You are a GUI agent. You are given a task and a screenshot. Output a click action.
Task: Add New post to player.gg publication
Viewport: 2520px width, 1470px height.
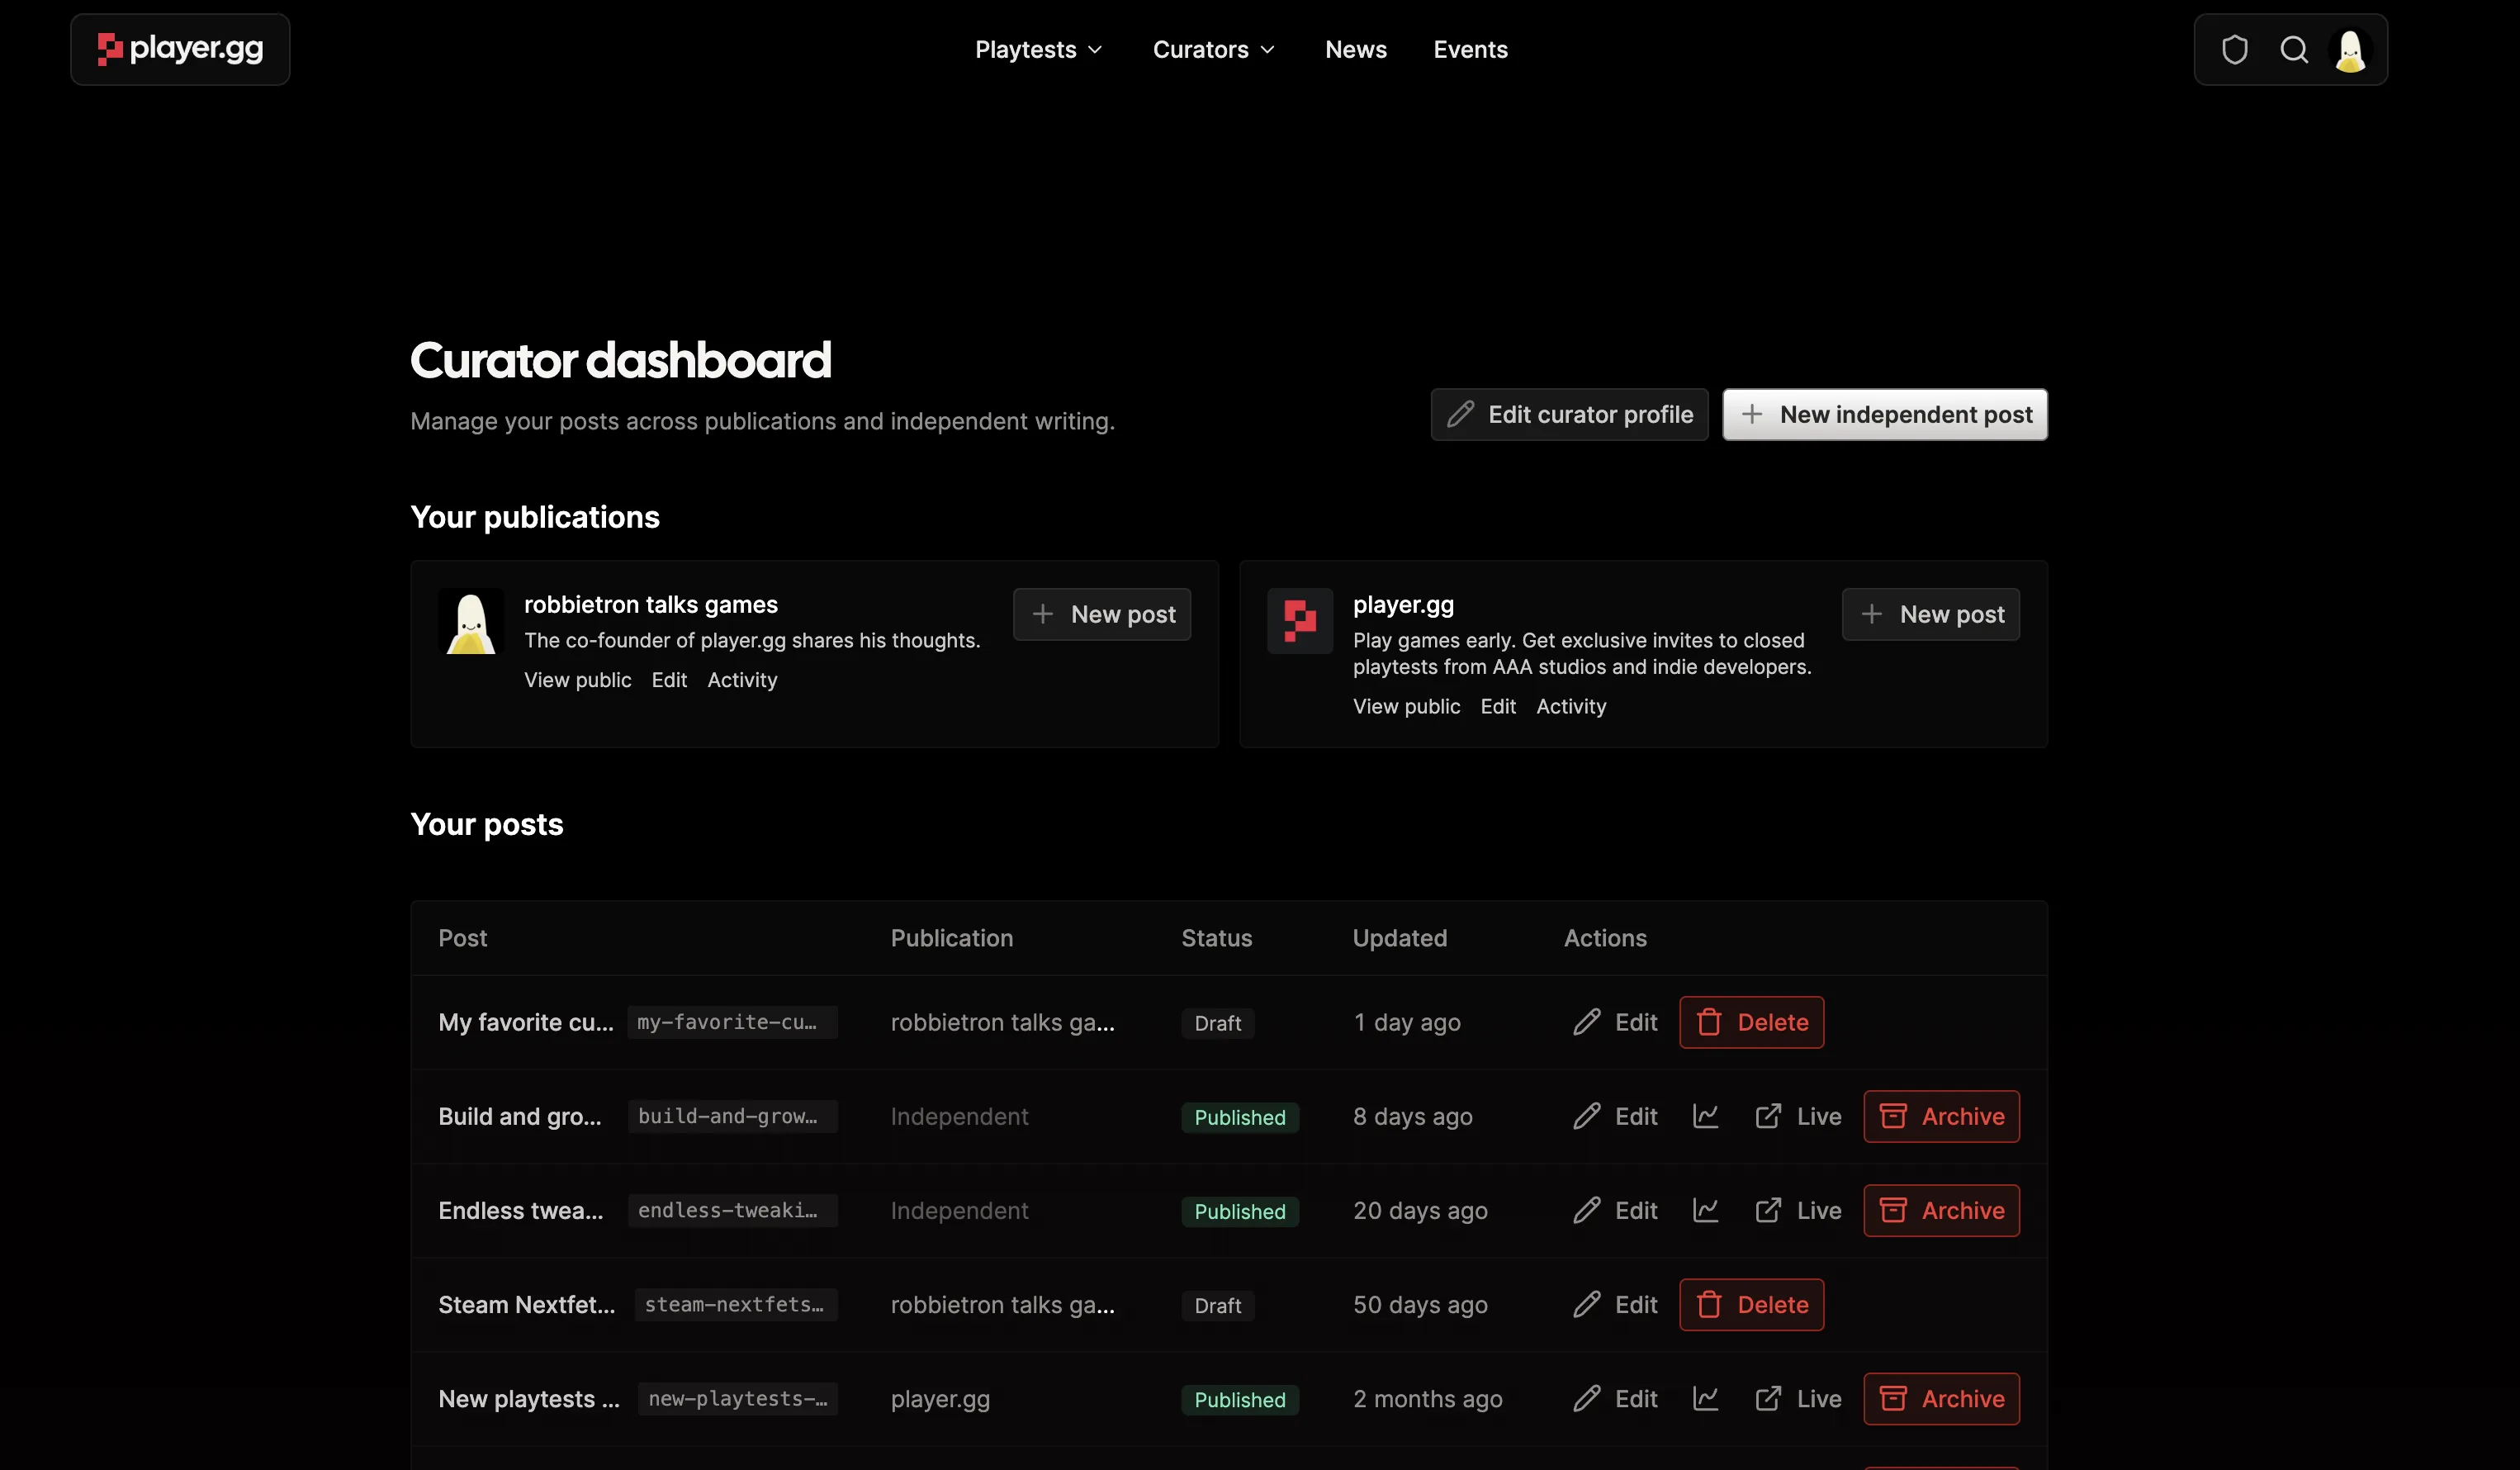click(x=1931, y=614)
